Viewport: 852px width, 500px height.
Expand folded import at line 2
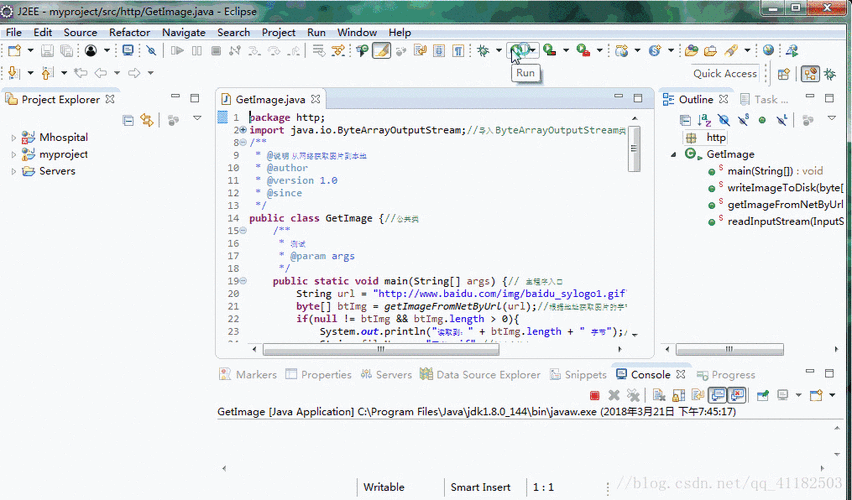tap(243, 130)
